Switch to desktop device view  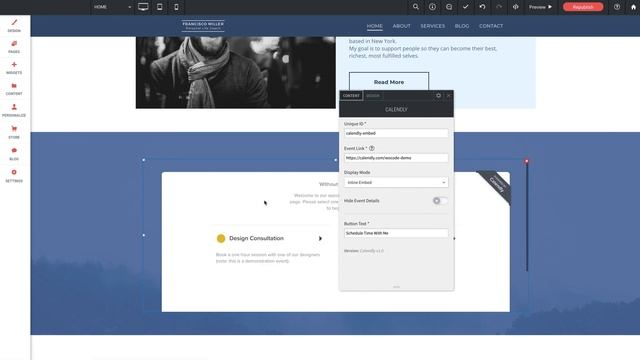click(143, 7)
